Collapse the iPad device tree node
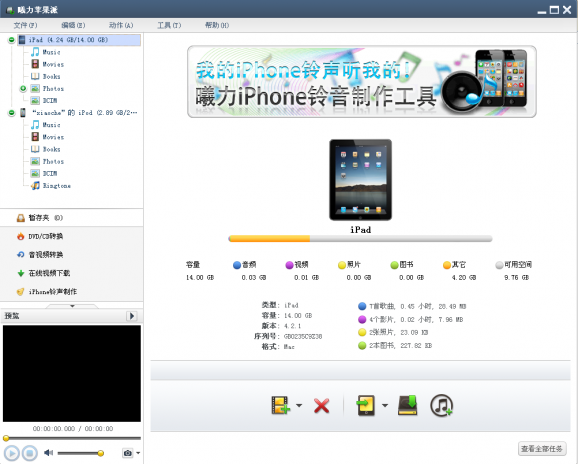This screenshot has width=578, height=464. click(11, 40)
